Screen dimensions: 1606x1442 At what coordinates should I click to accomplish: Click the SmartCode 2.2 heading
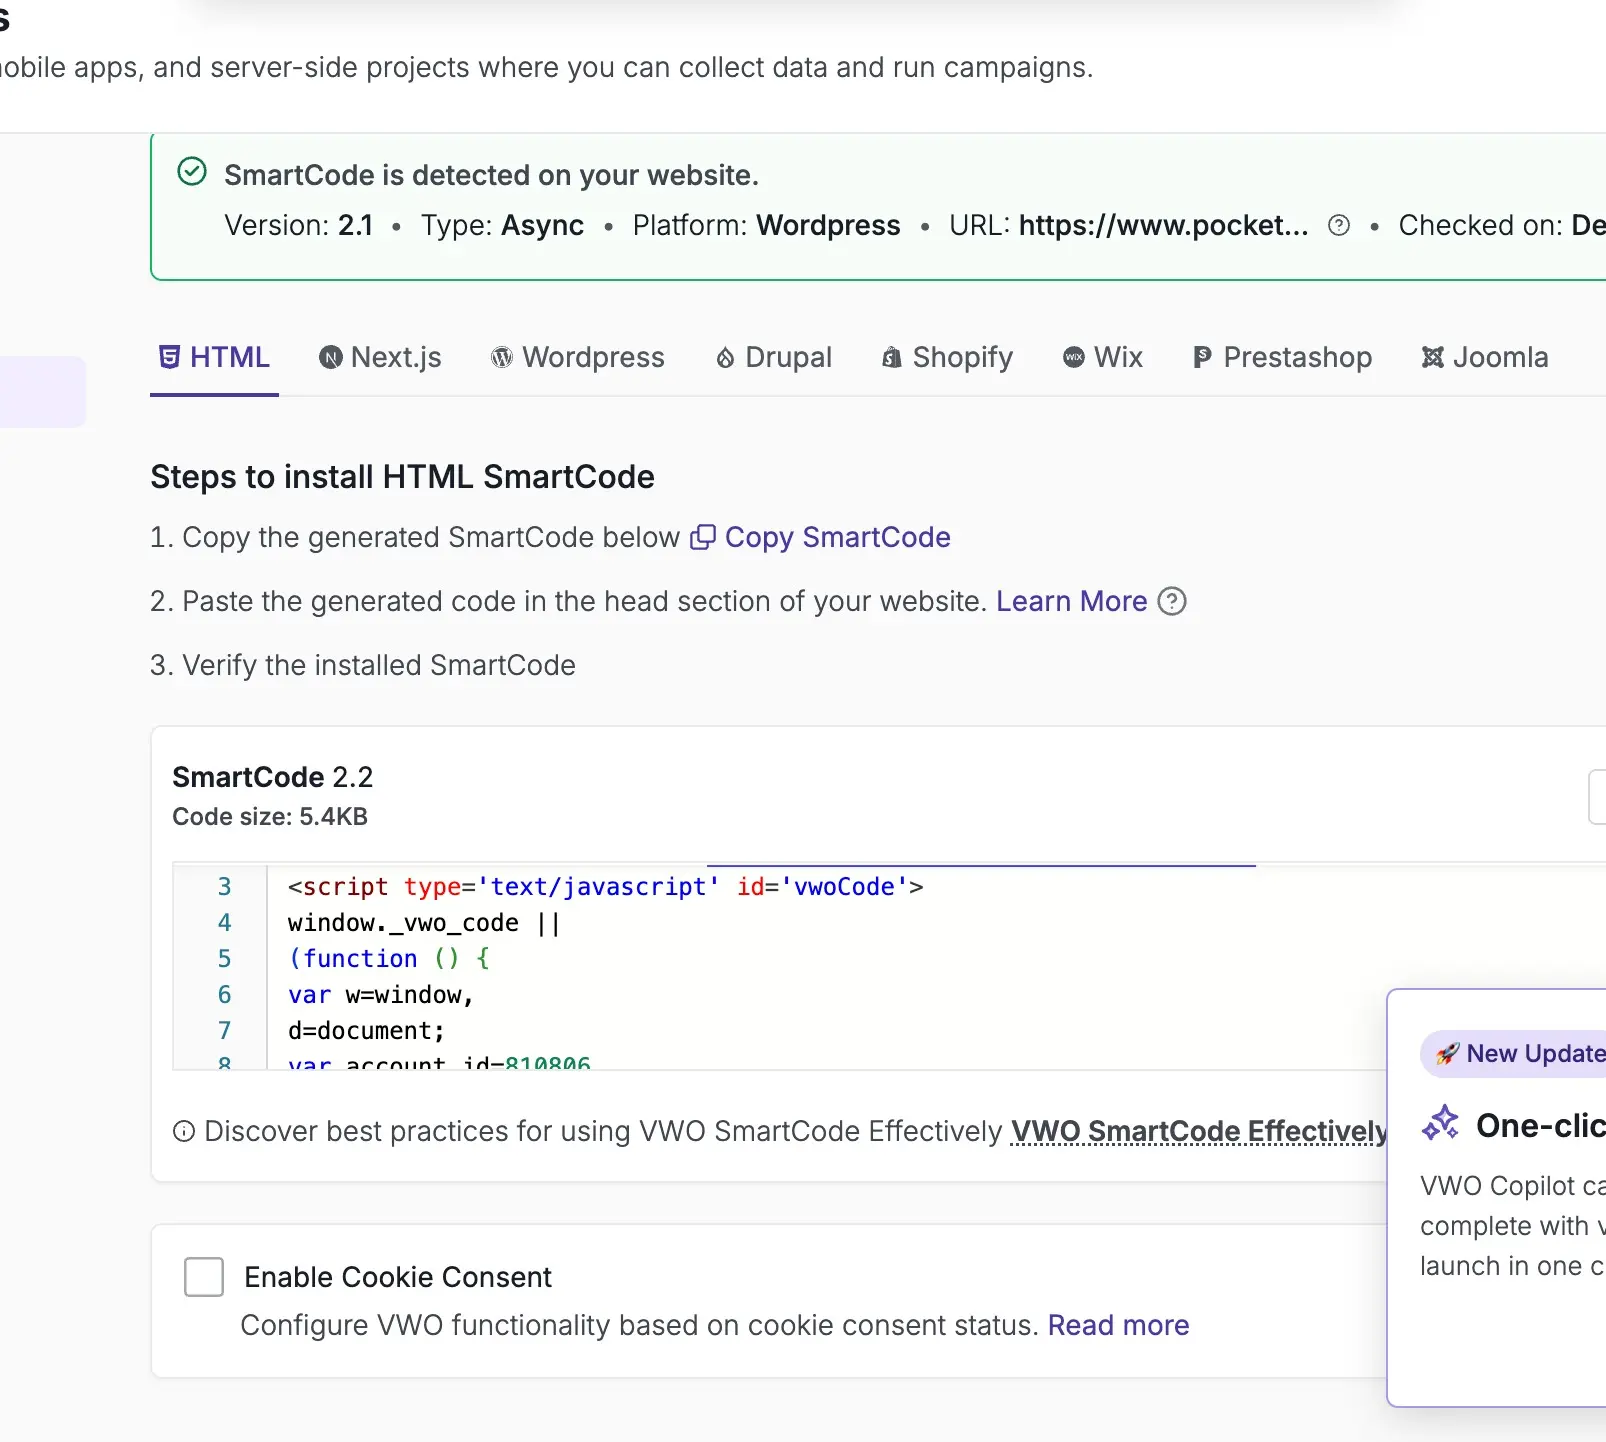point(272,777)
